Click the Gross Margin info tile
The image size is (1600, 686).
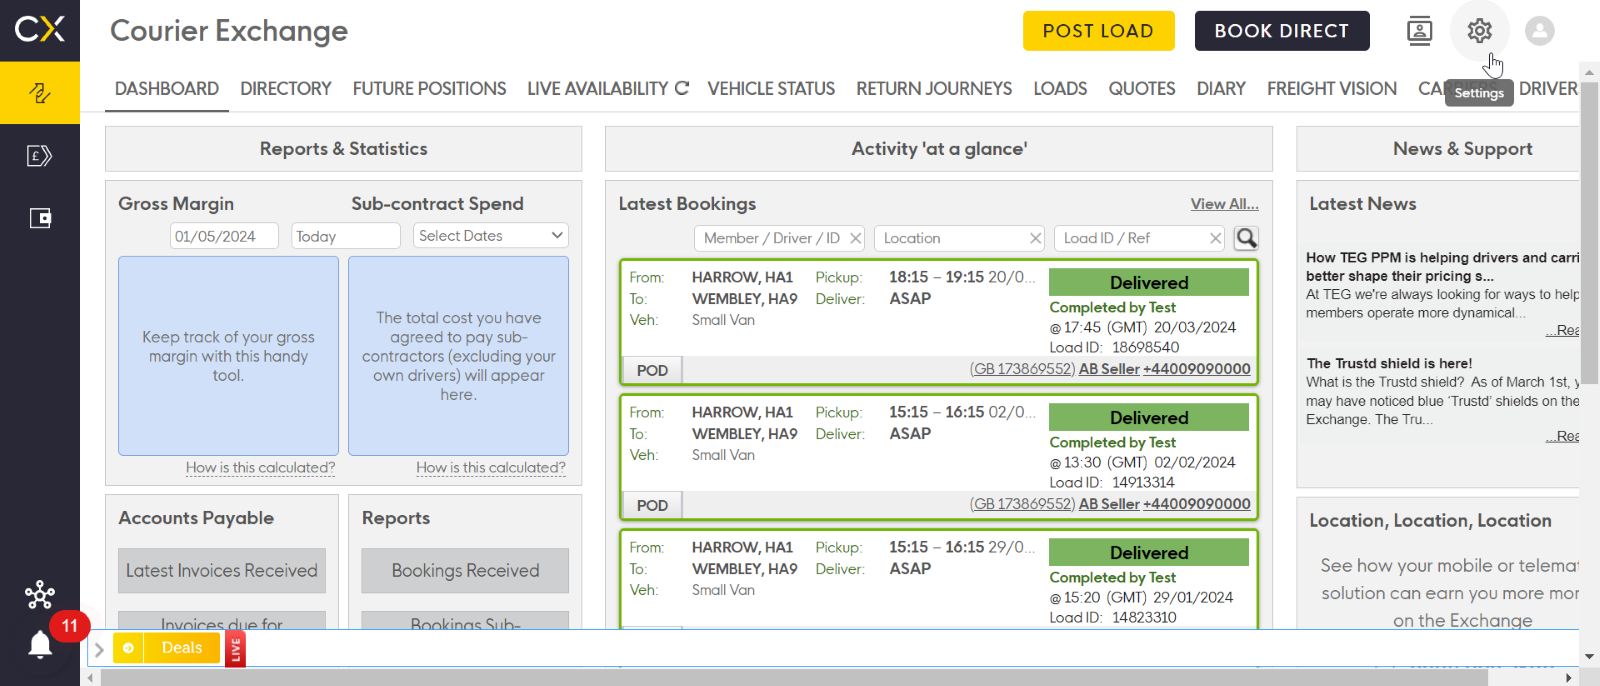[228, 356]
